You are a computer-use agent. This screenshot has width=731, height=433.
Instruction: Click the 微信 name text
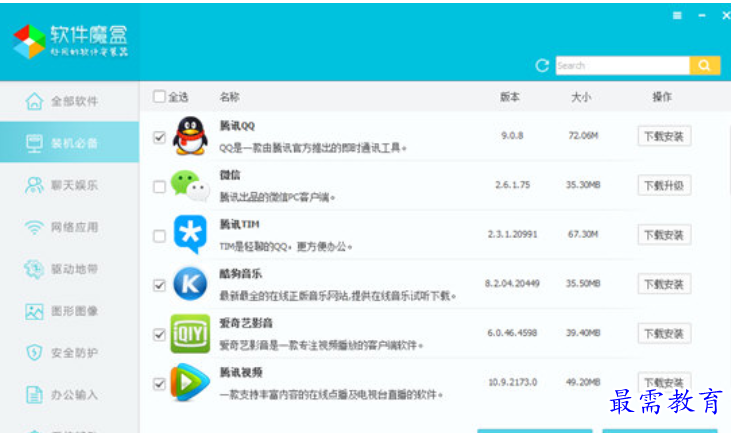point(230,175)
